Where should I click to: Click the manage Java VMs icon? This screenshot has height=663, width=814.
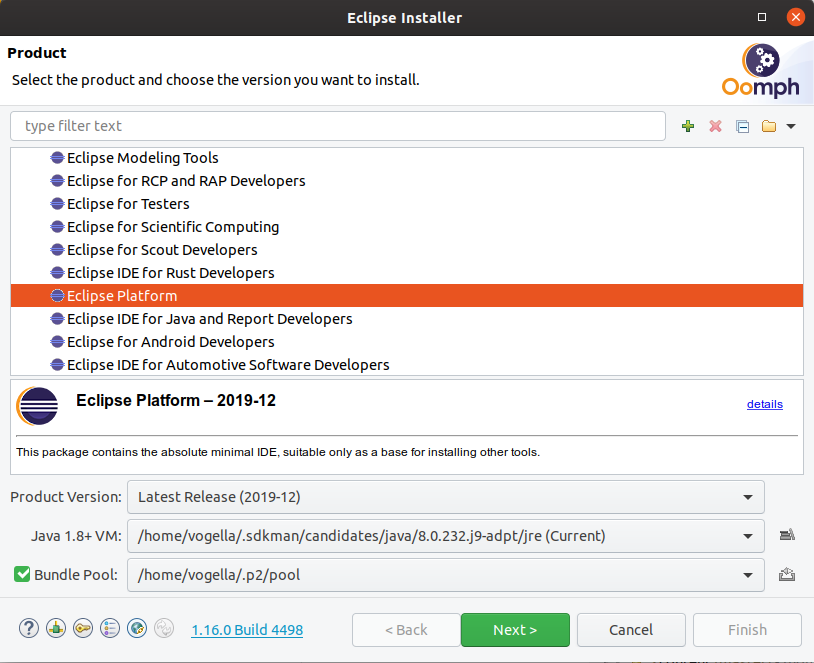(x=787, y=535)
